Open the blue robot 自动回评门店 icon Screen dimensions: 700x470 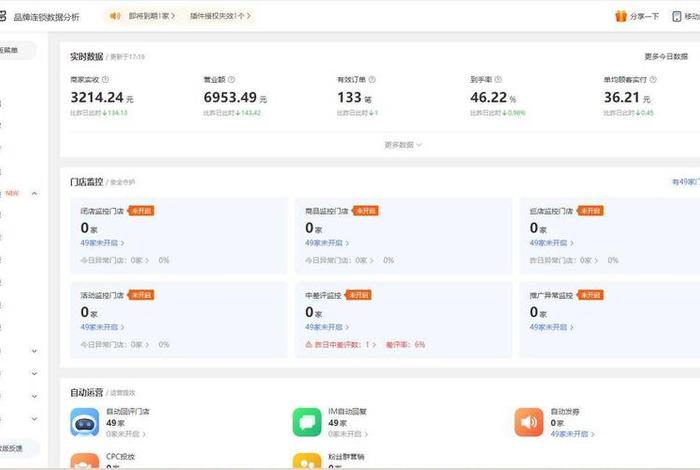tap(84, 422)
